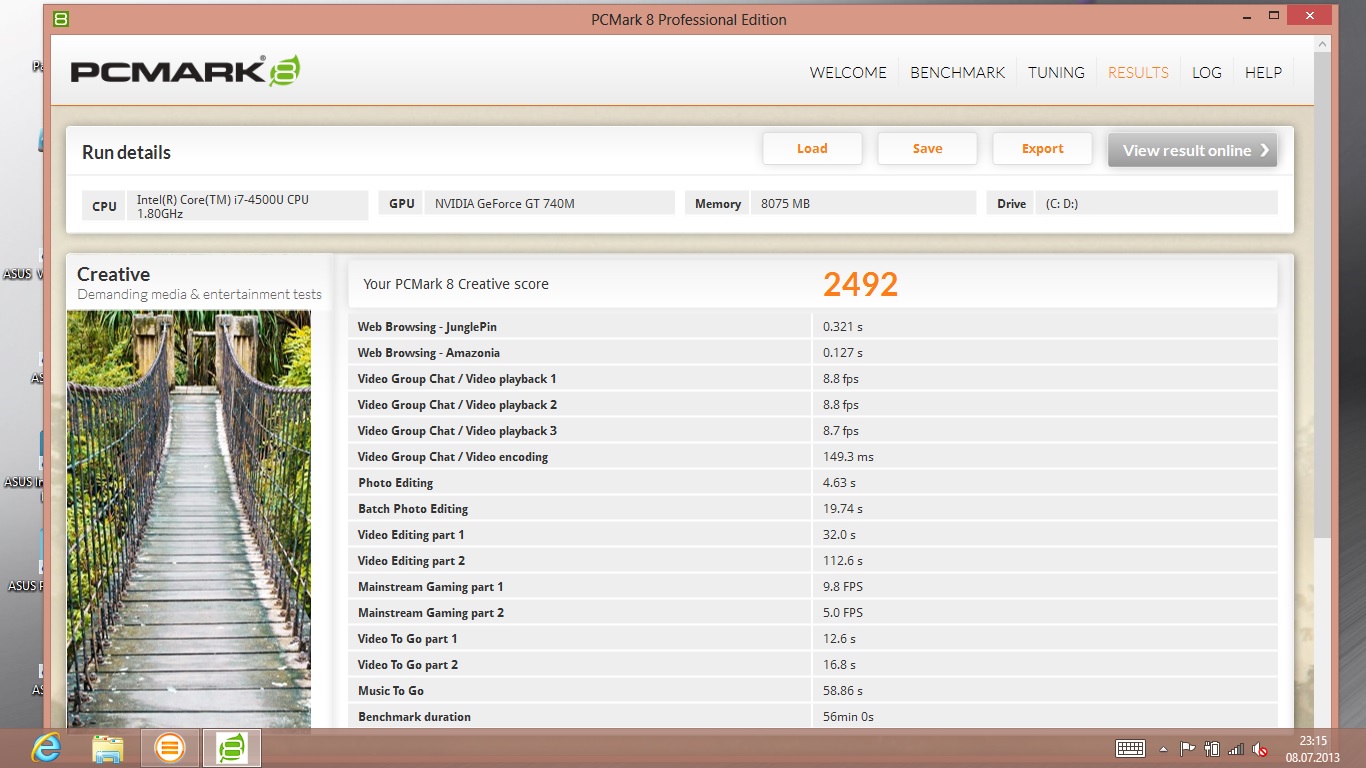Select the Benchmark duration row
The image size is (1366, 768).
tap(812, 717)
